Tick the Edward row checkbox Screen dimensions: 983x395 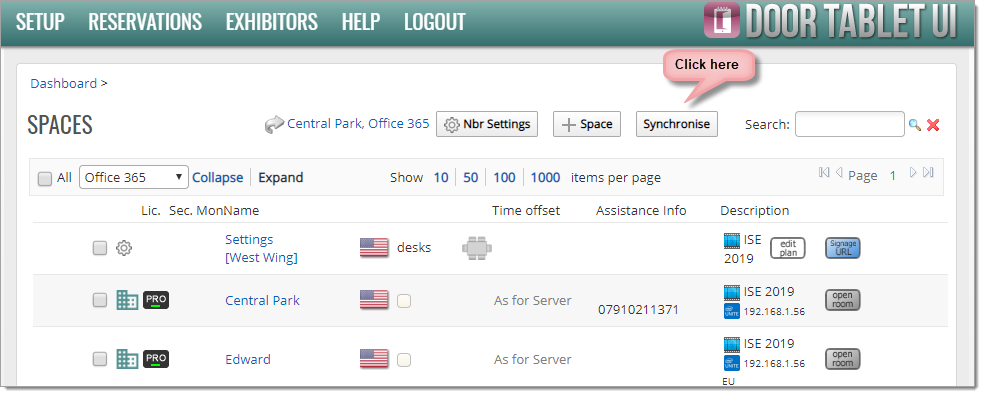pyautogui.click(x=100, y=359)
